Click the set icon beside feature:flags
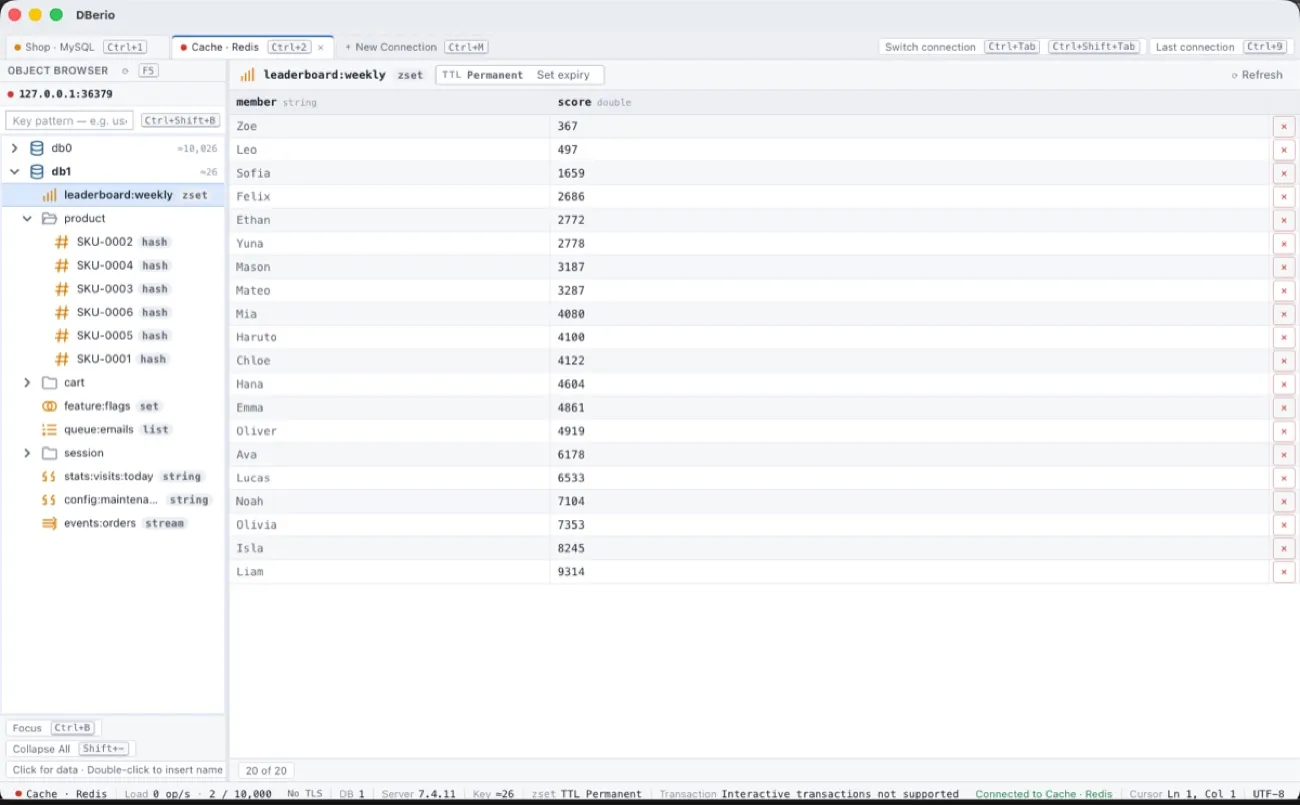Screen dimensions: 1300x805 49,406
